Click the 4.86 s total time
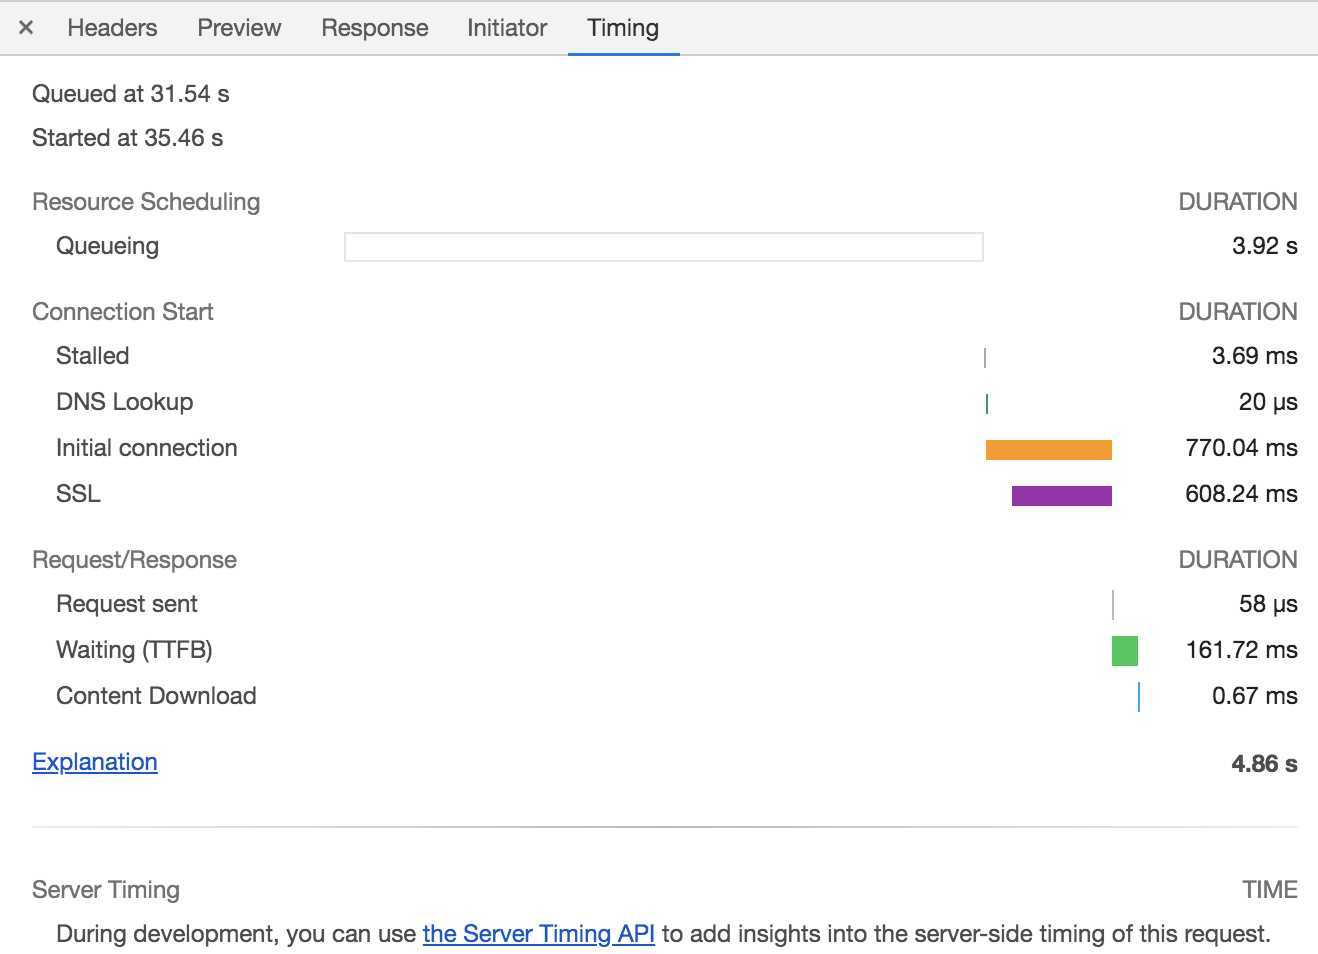This screenshot has width=1318, height=954. [1265, 764]
